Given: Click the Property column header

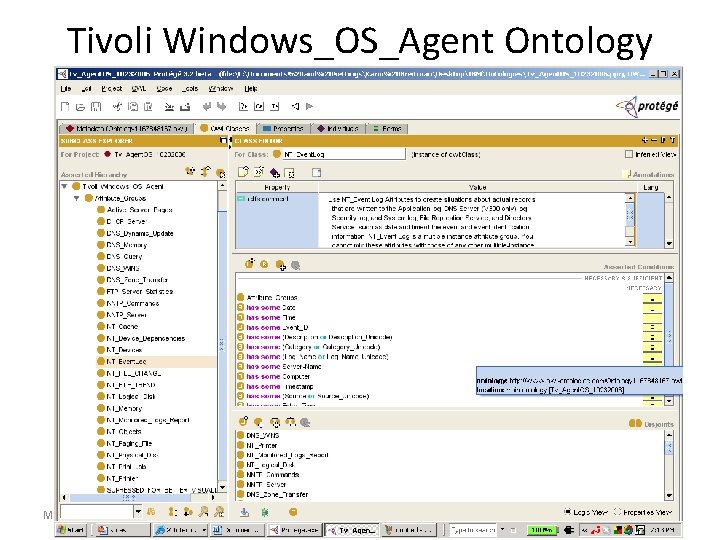Looking at the screenshot, I should point(277,187).
